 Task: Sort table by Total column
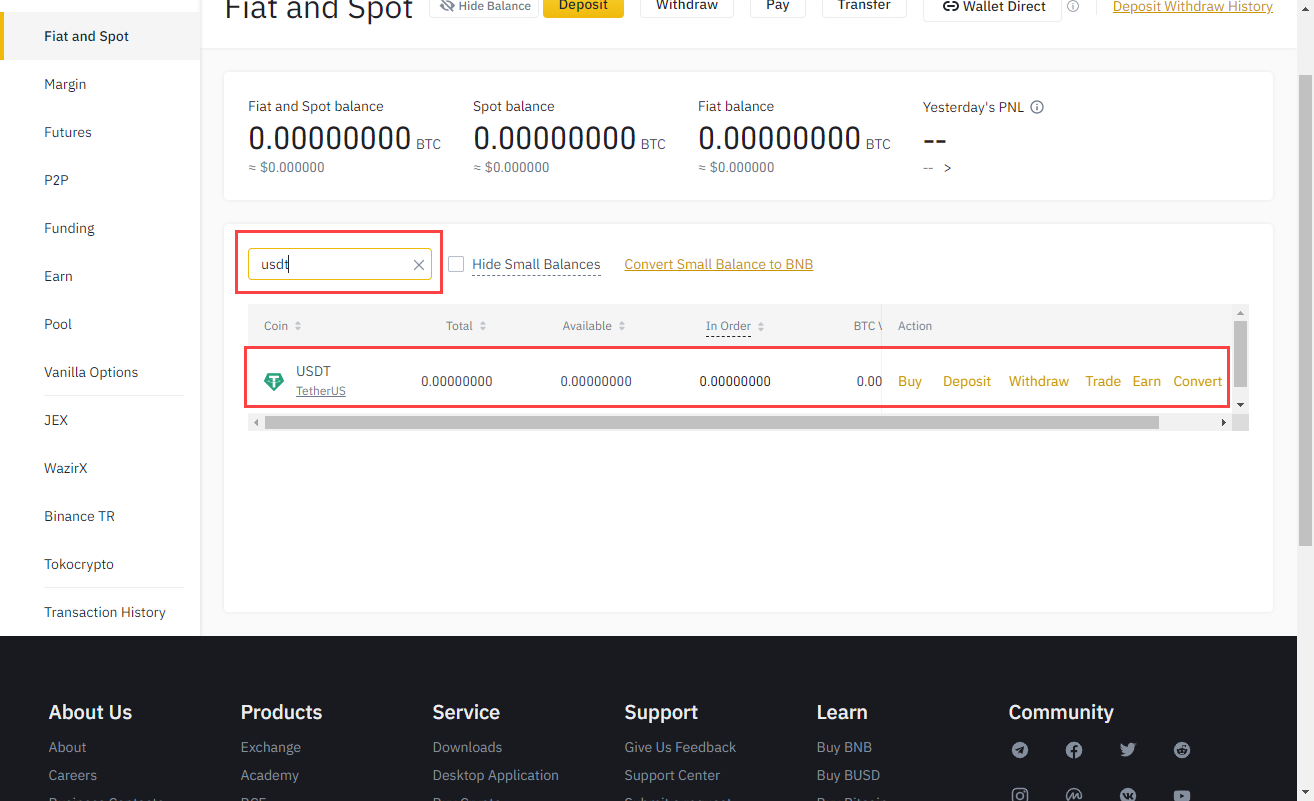click(x=467, y=326)
